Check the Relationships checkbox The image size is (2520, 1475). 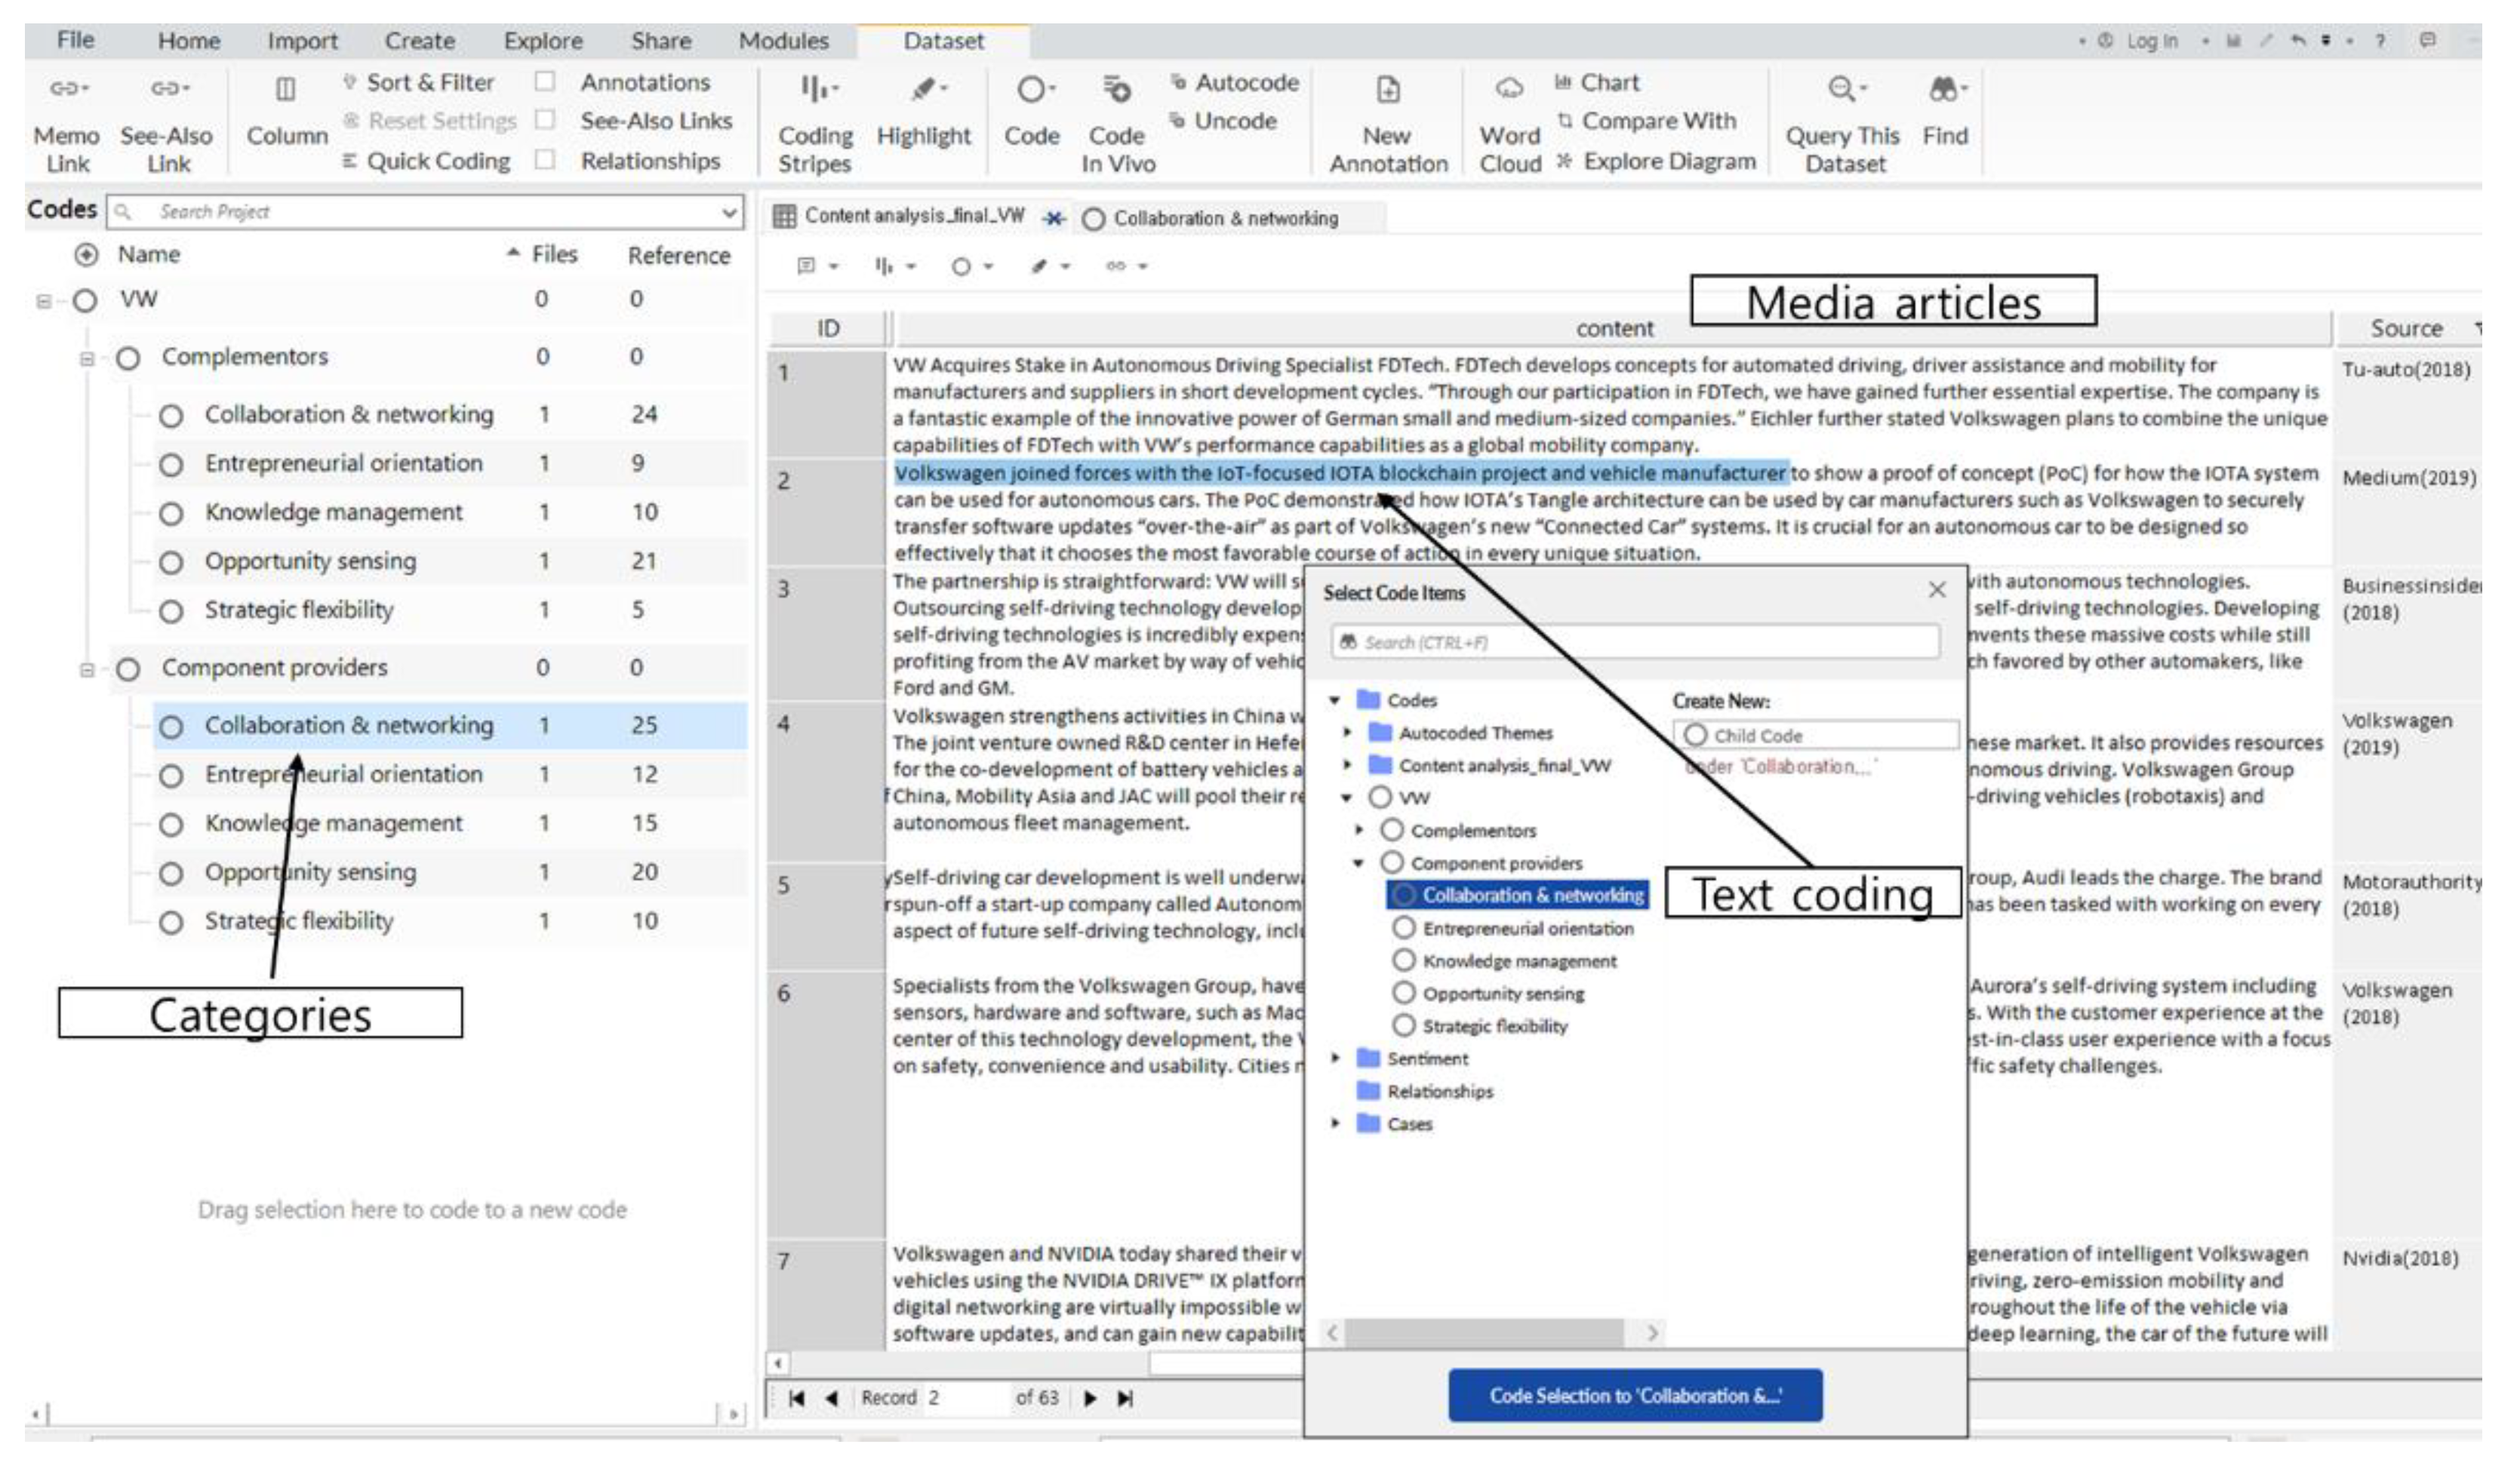click(545, 160)
